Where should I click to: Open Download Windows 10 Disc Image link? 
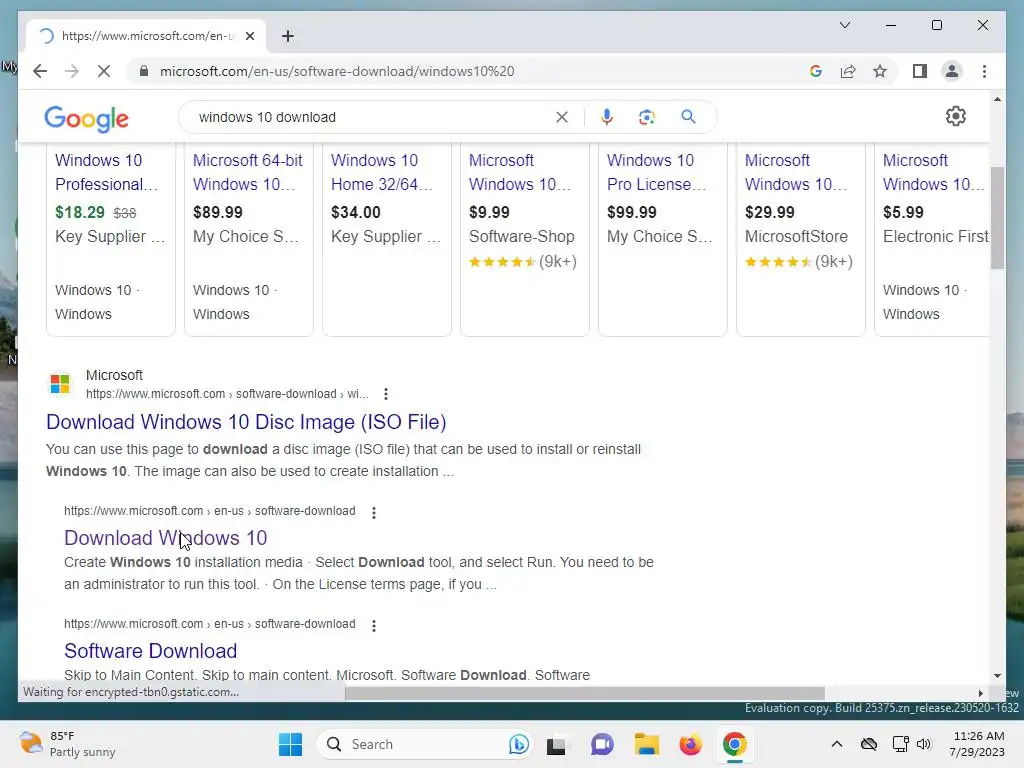246,422
